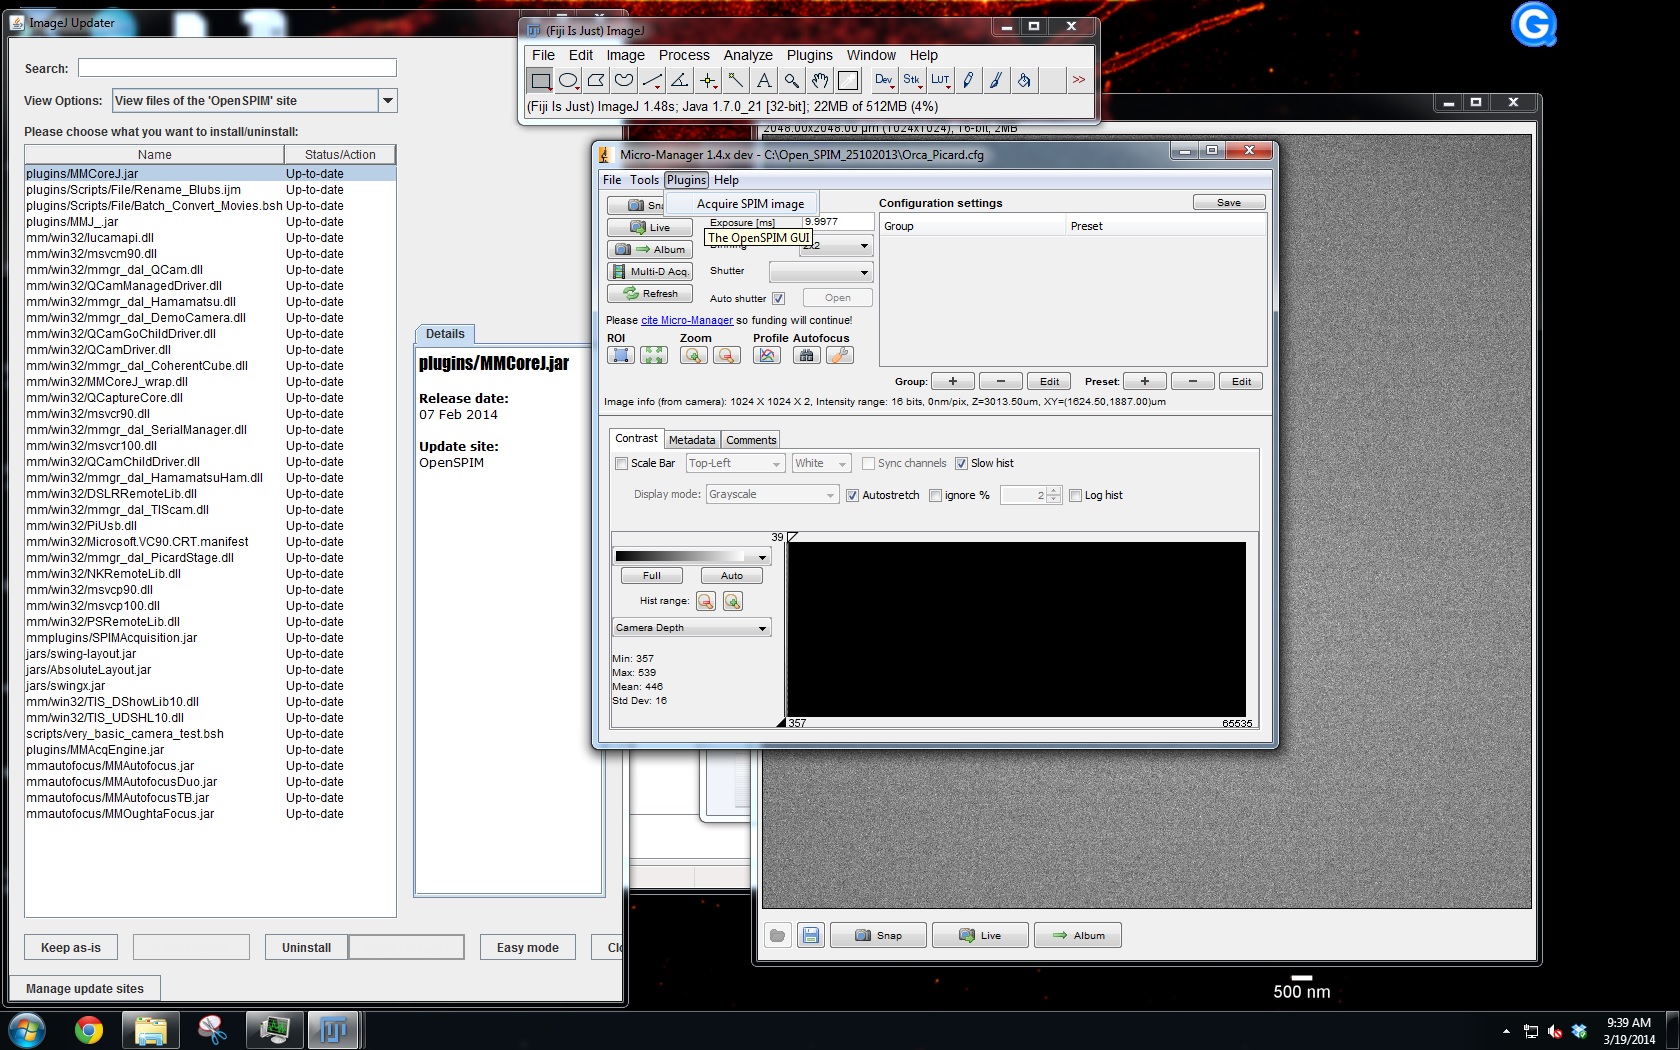Click the Zoom out magnifier icon
1680x1050 pixels.
(727, 355)
